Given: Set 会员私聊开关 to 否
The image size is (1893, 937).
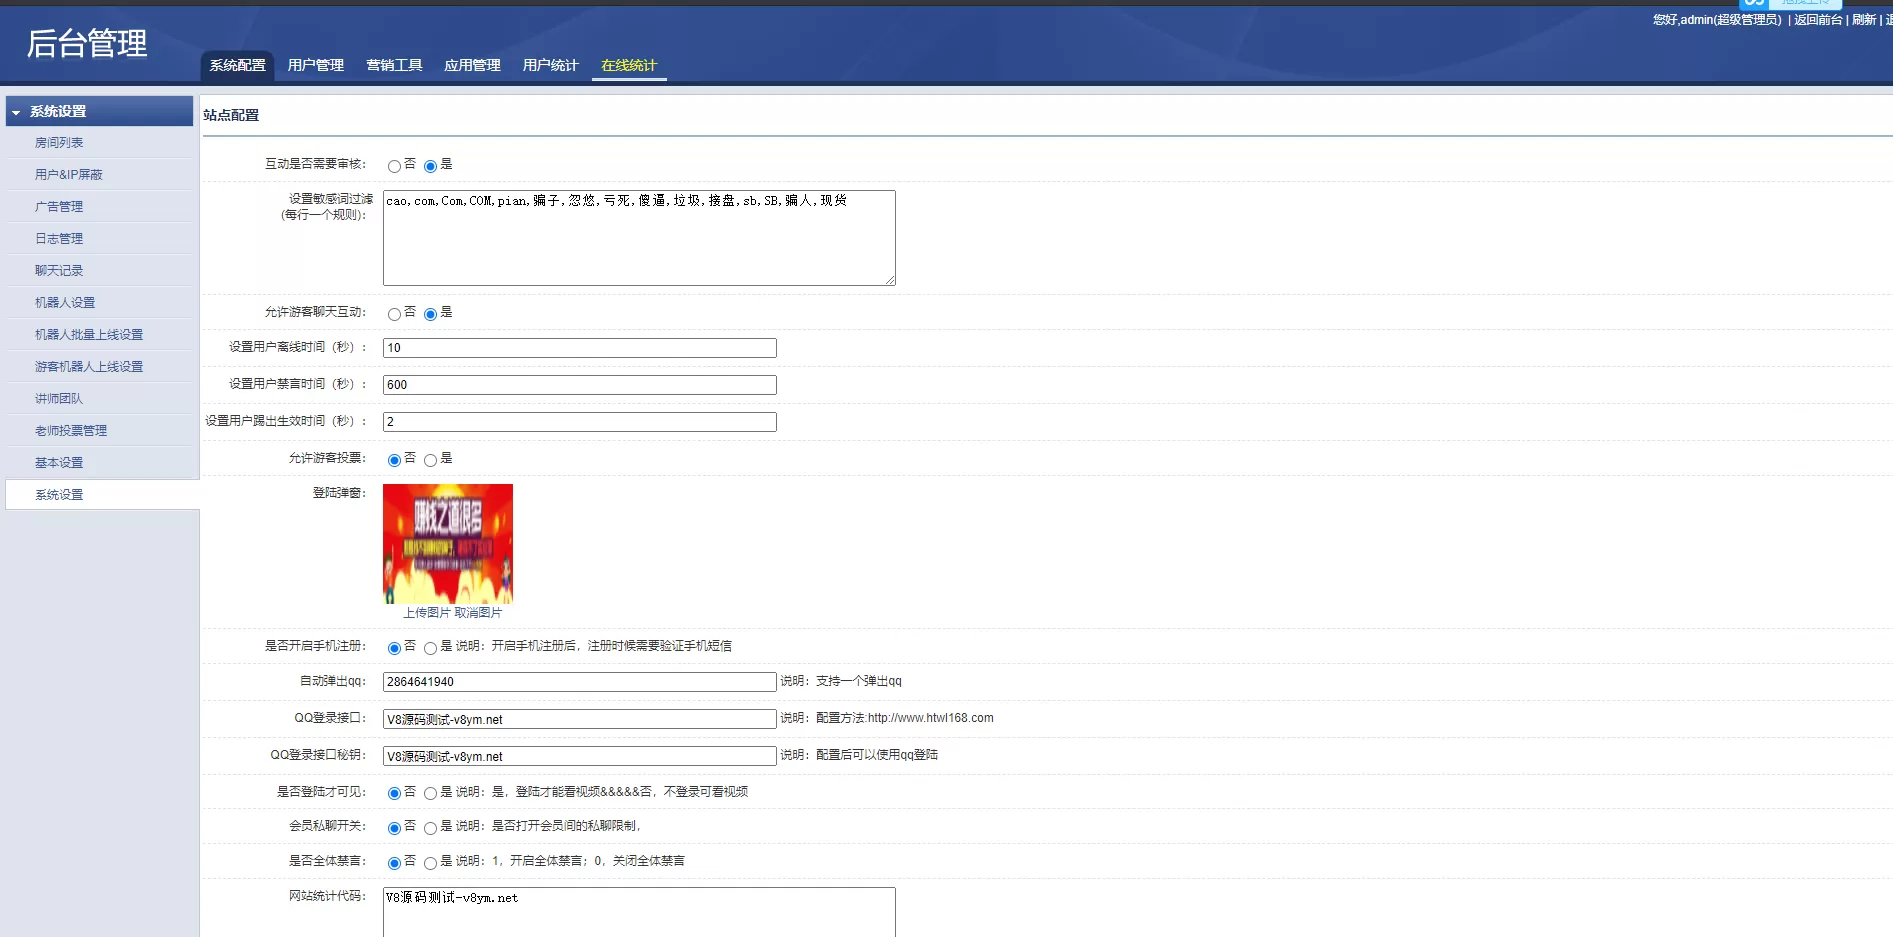Looking at the screenshot, I should (x=394, y=828).
